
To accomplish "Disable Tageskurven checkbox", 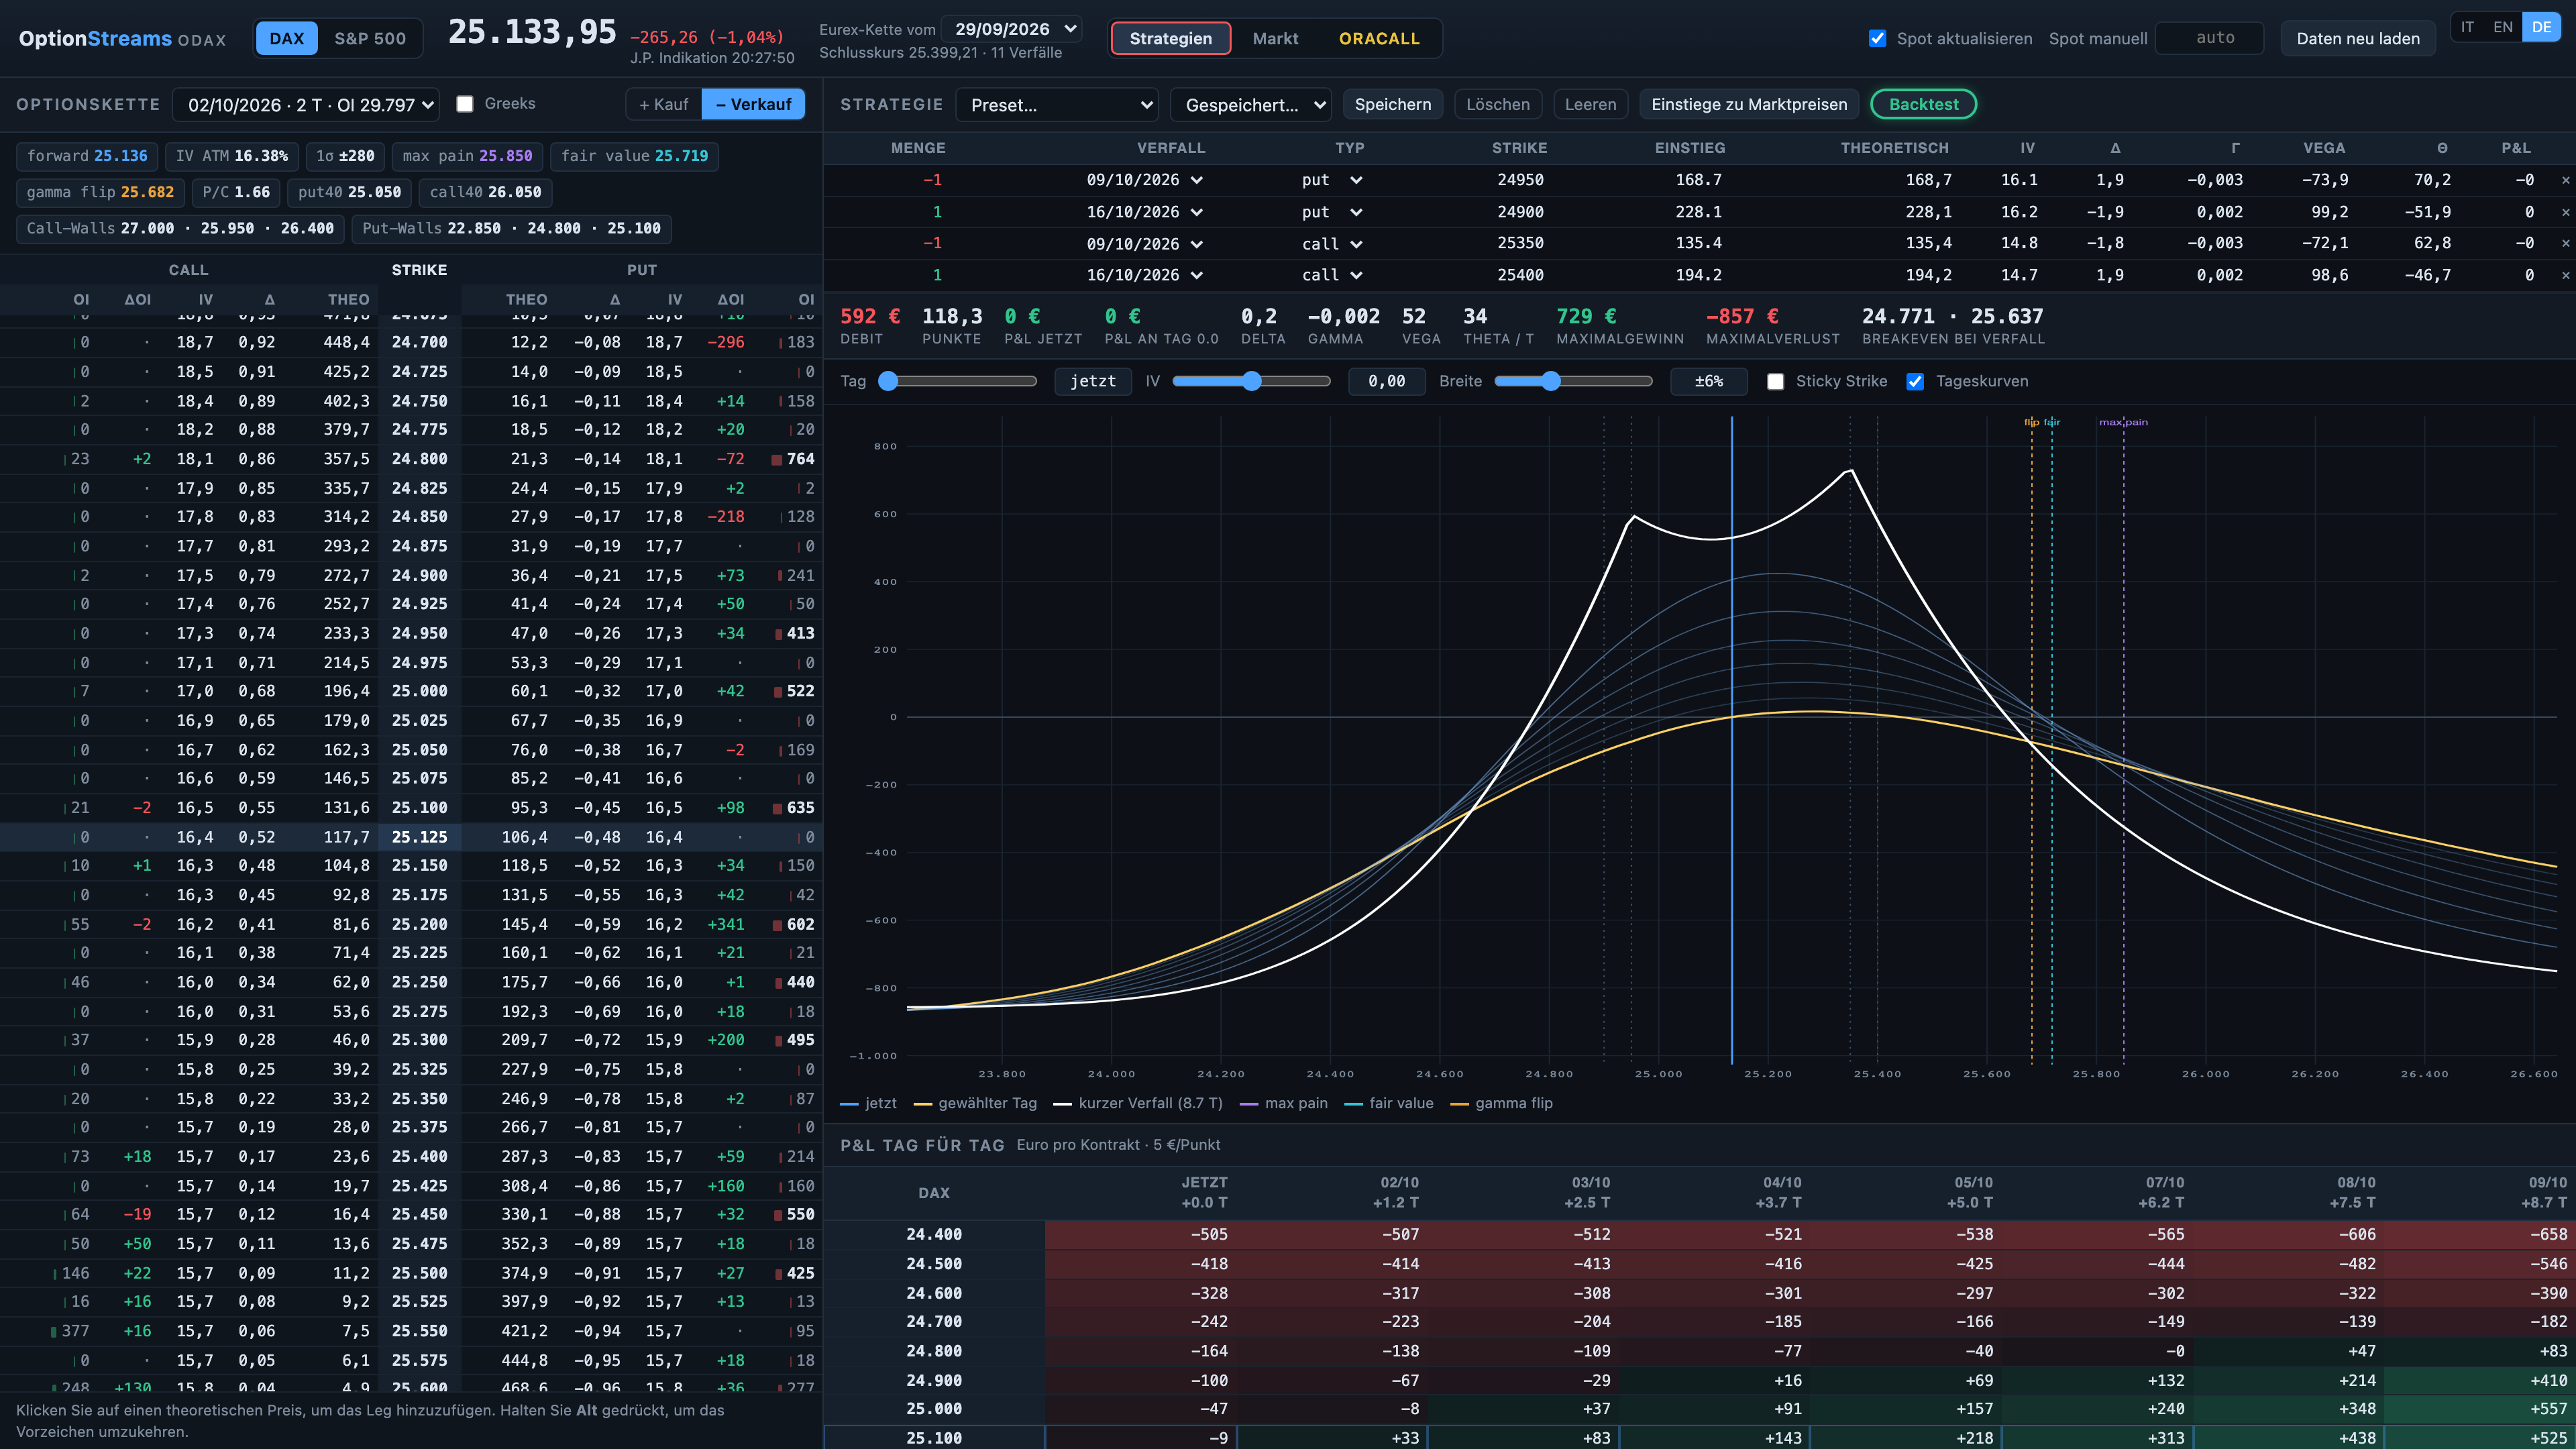I will click(x=1915, y=381).
